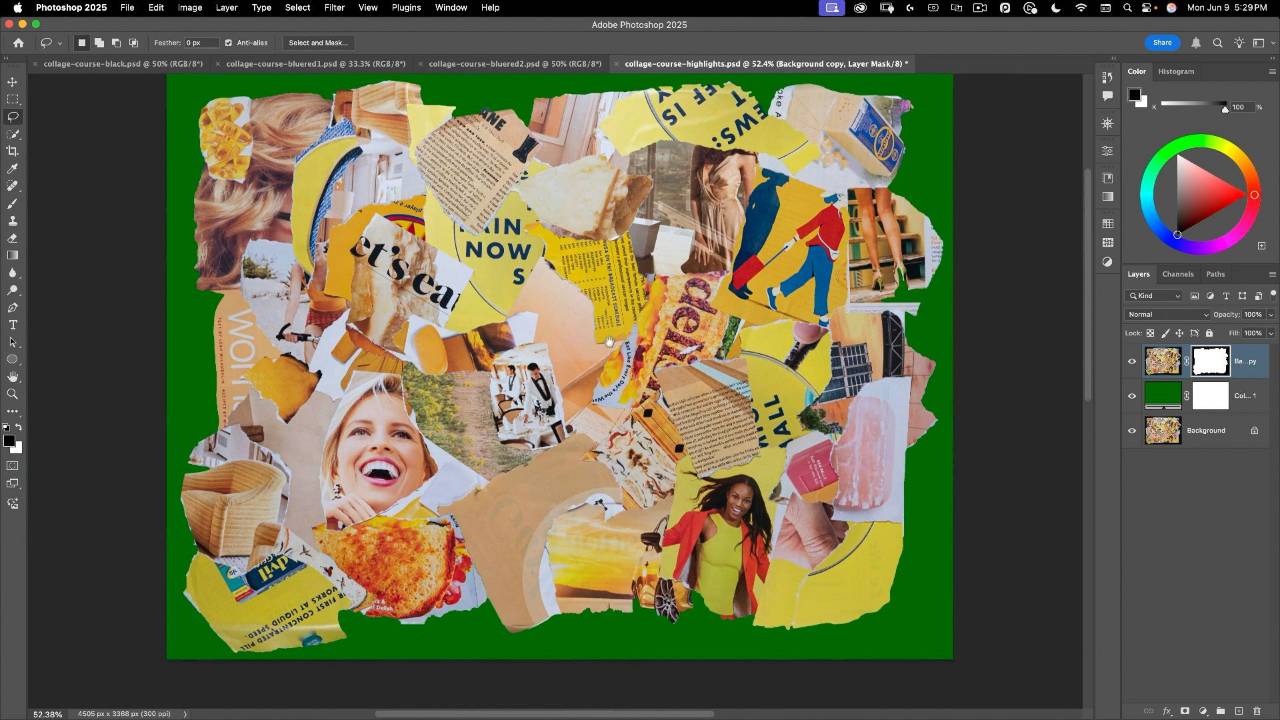The height and width of the screenshot is (720, 1280).
Task: Activate the Zoom tool in the toolbar
Action: pos(13,394)
